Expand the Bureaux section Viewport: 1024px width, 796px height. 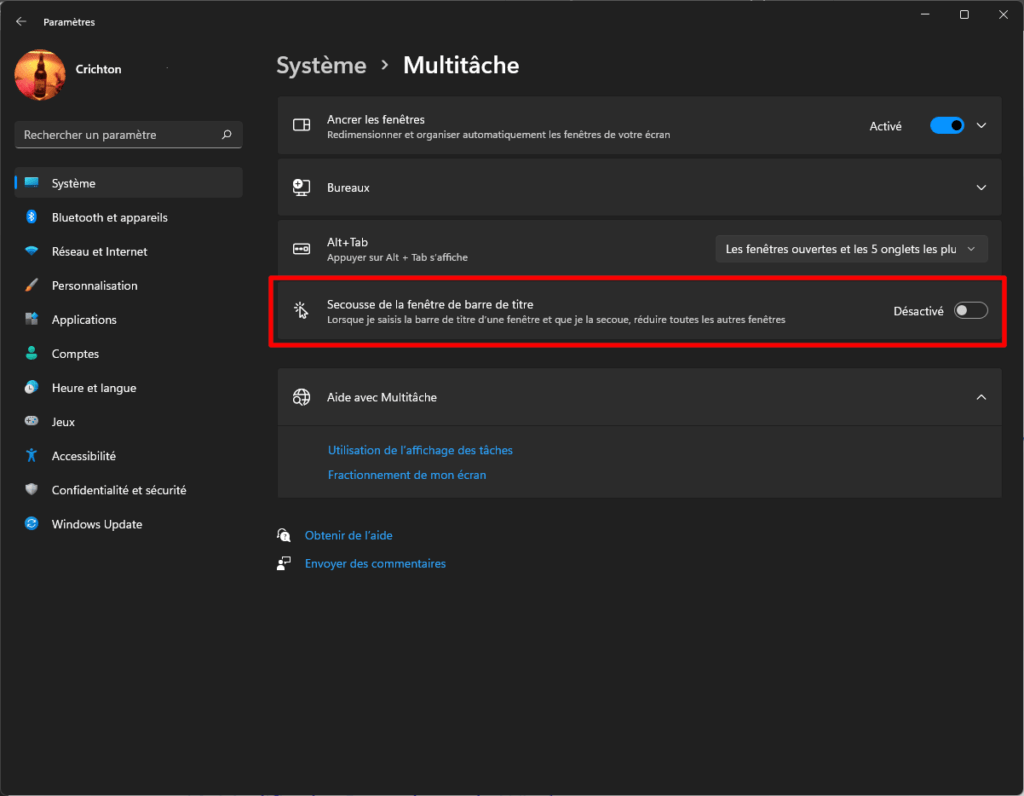coord(981,188)
